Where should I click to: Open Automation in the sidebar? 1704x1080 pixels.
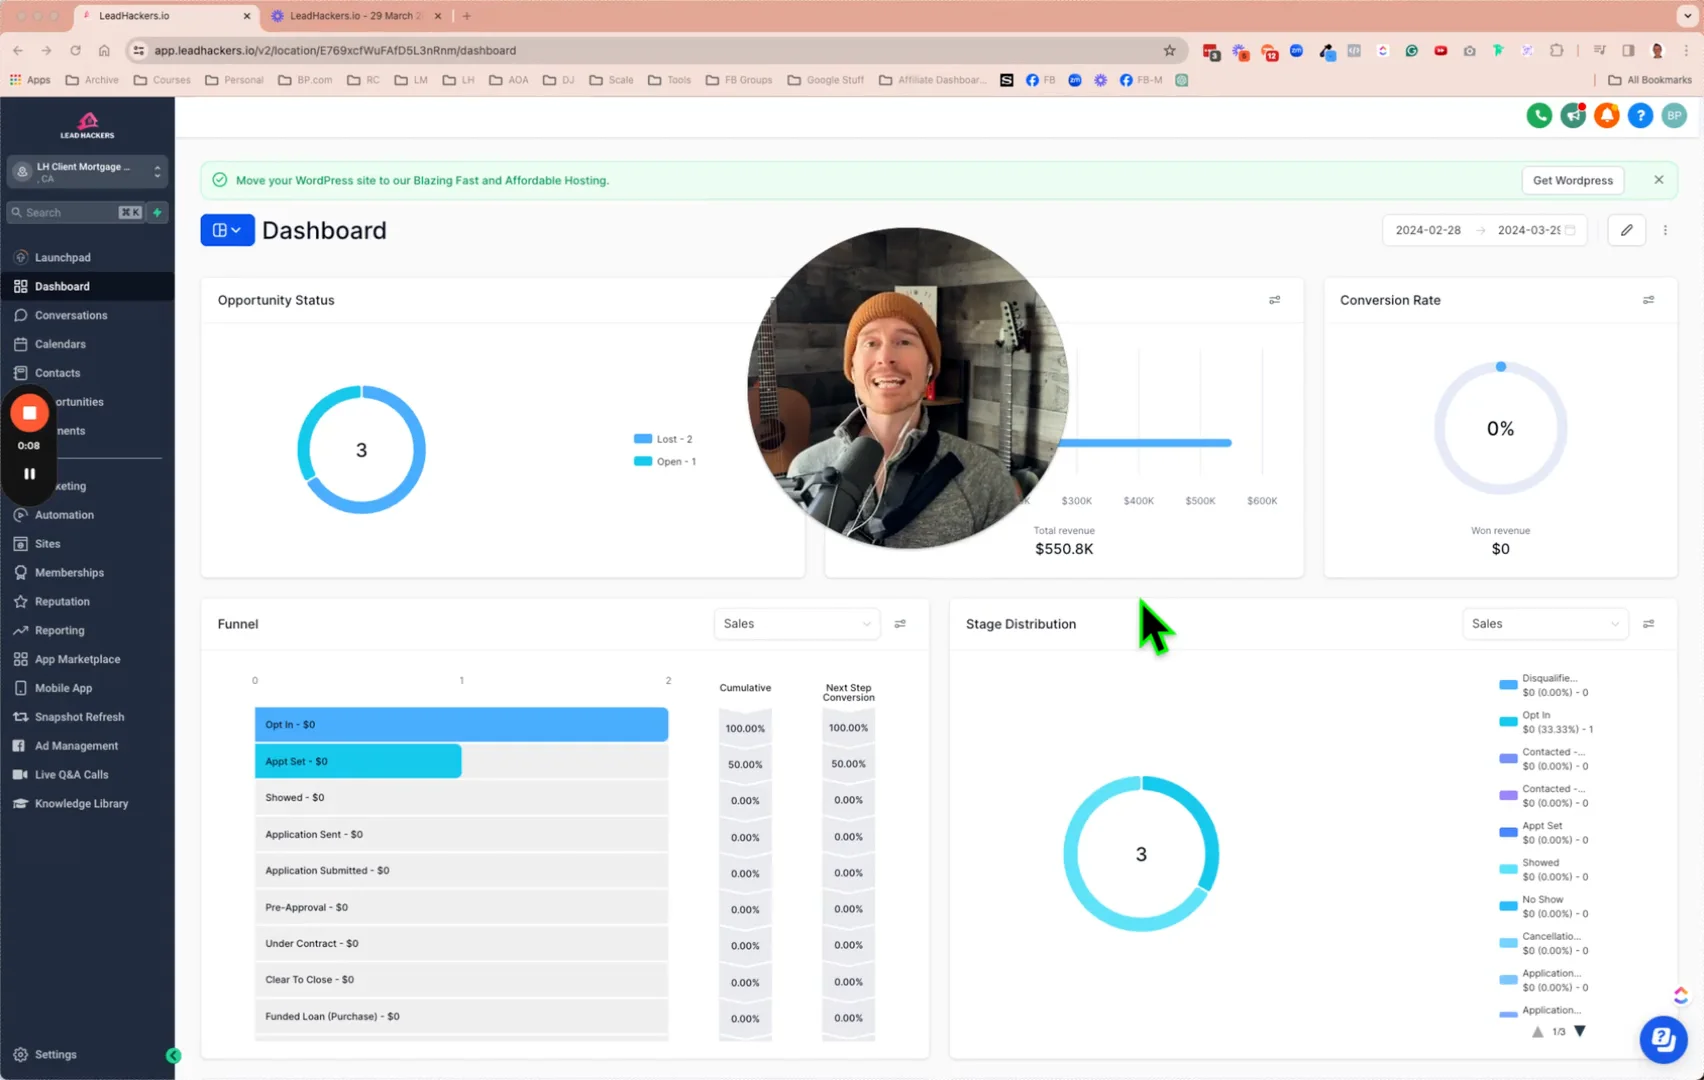(x=64, y=515)
